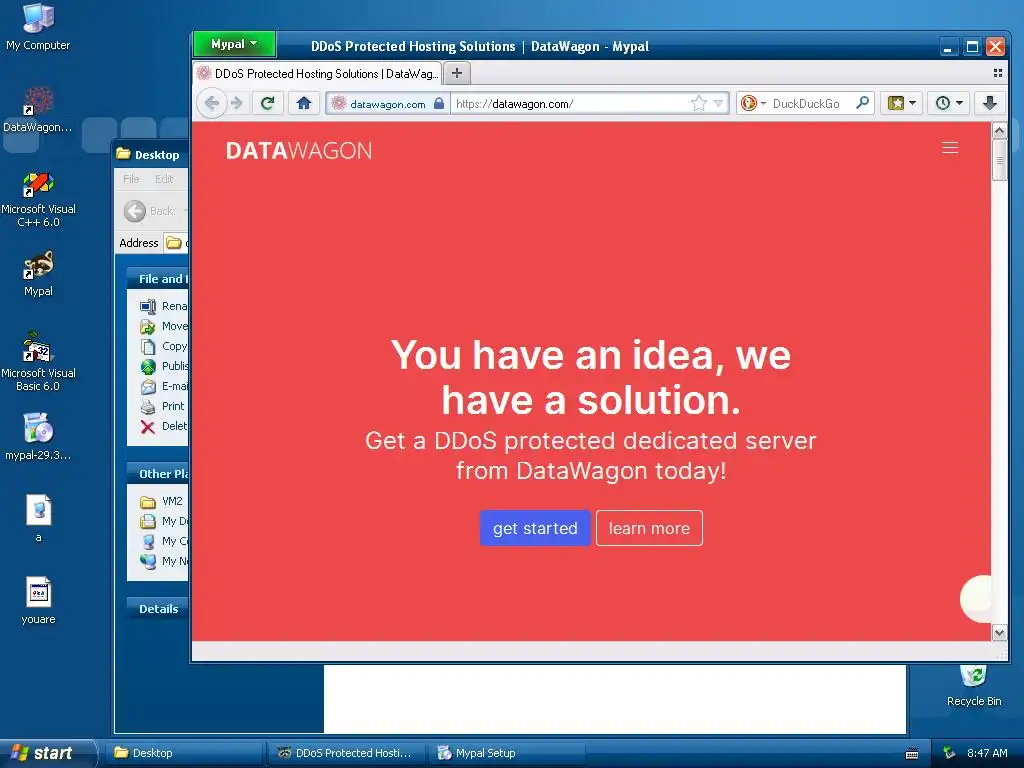
Task: Open the browser home page
Action: pyautogui.click(x=304, y=103)
